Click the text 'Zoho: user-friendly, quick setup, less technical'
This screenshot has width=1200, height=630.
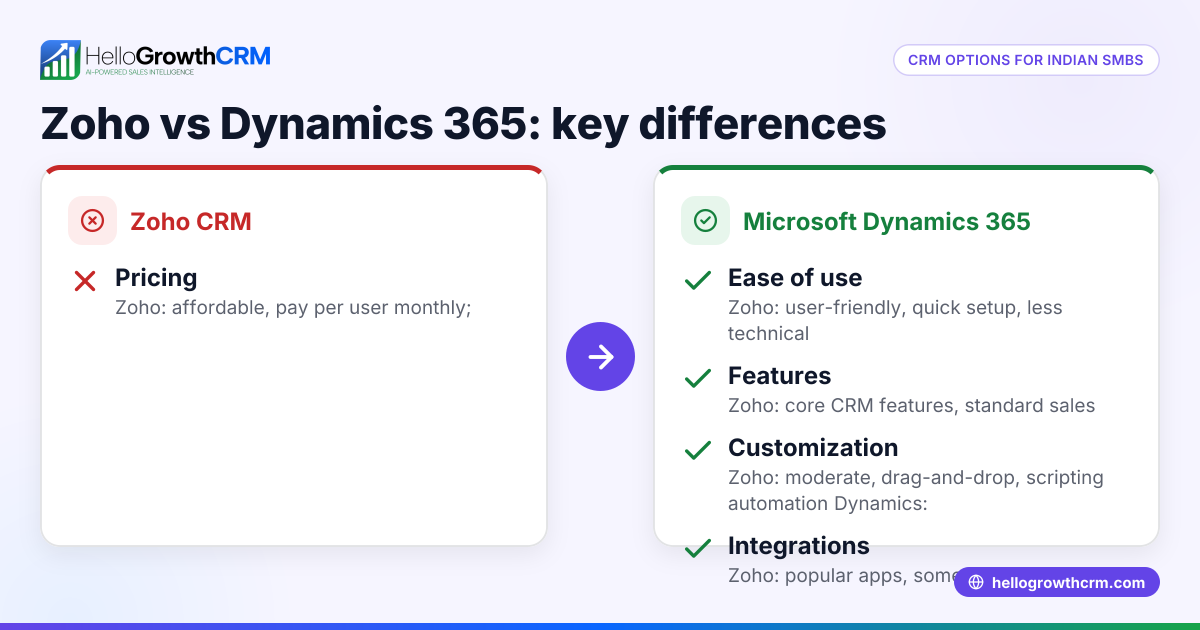tap(895, 320)
